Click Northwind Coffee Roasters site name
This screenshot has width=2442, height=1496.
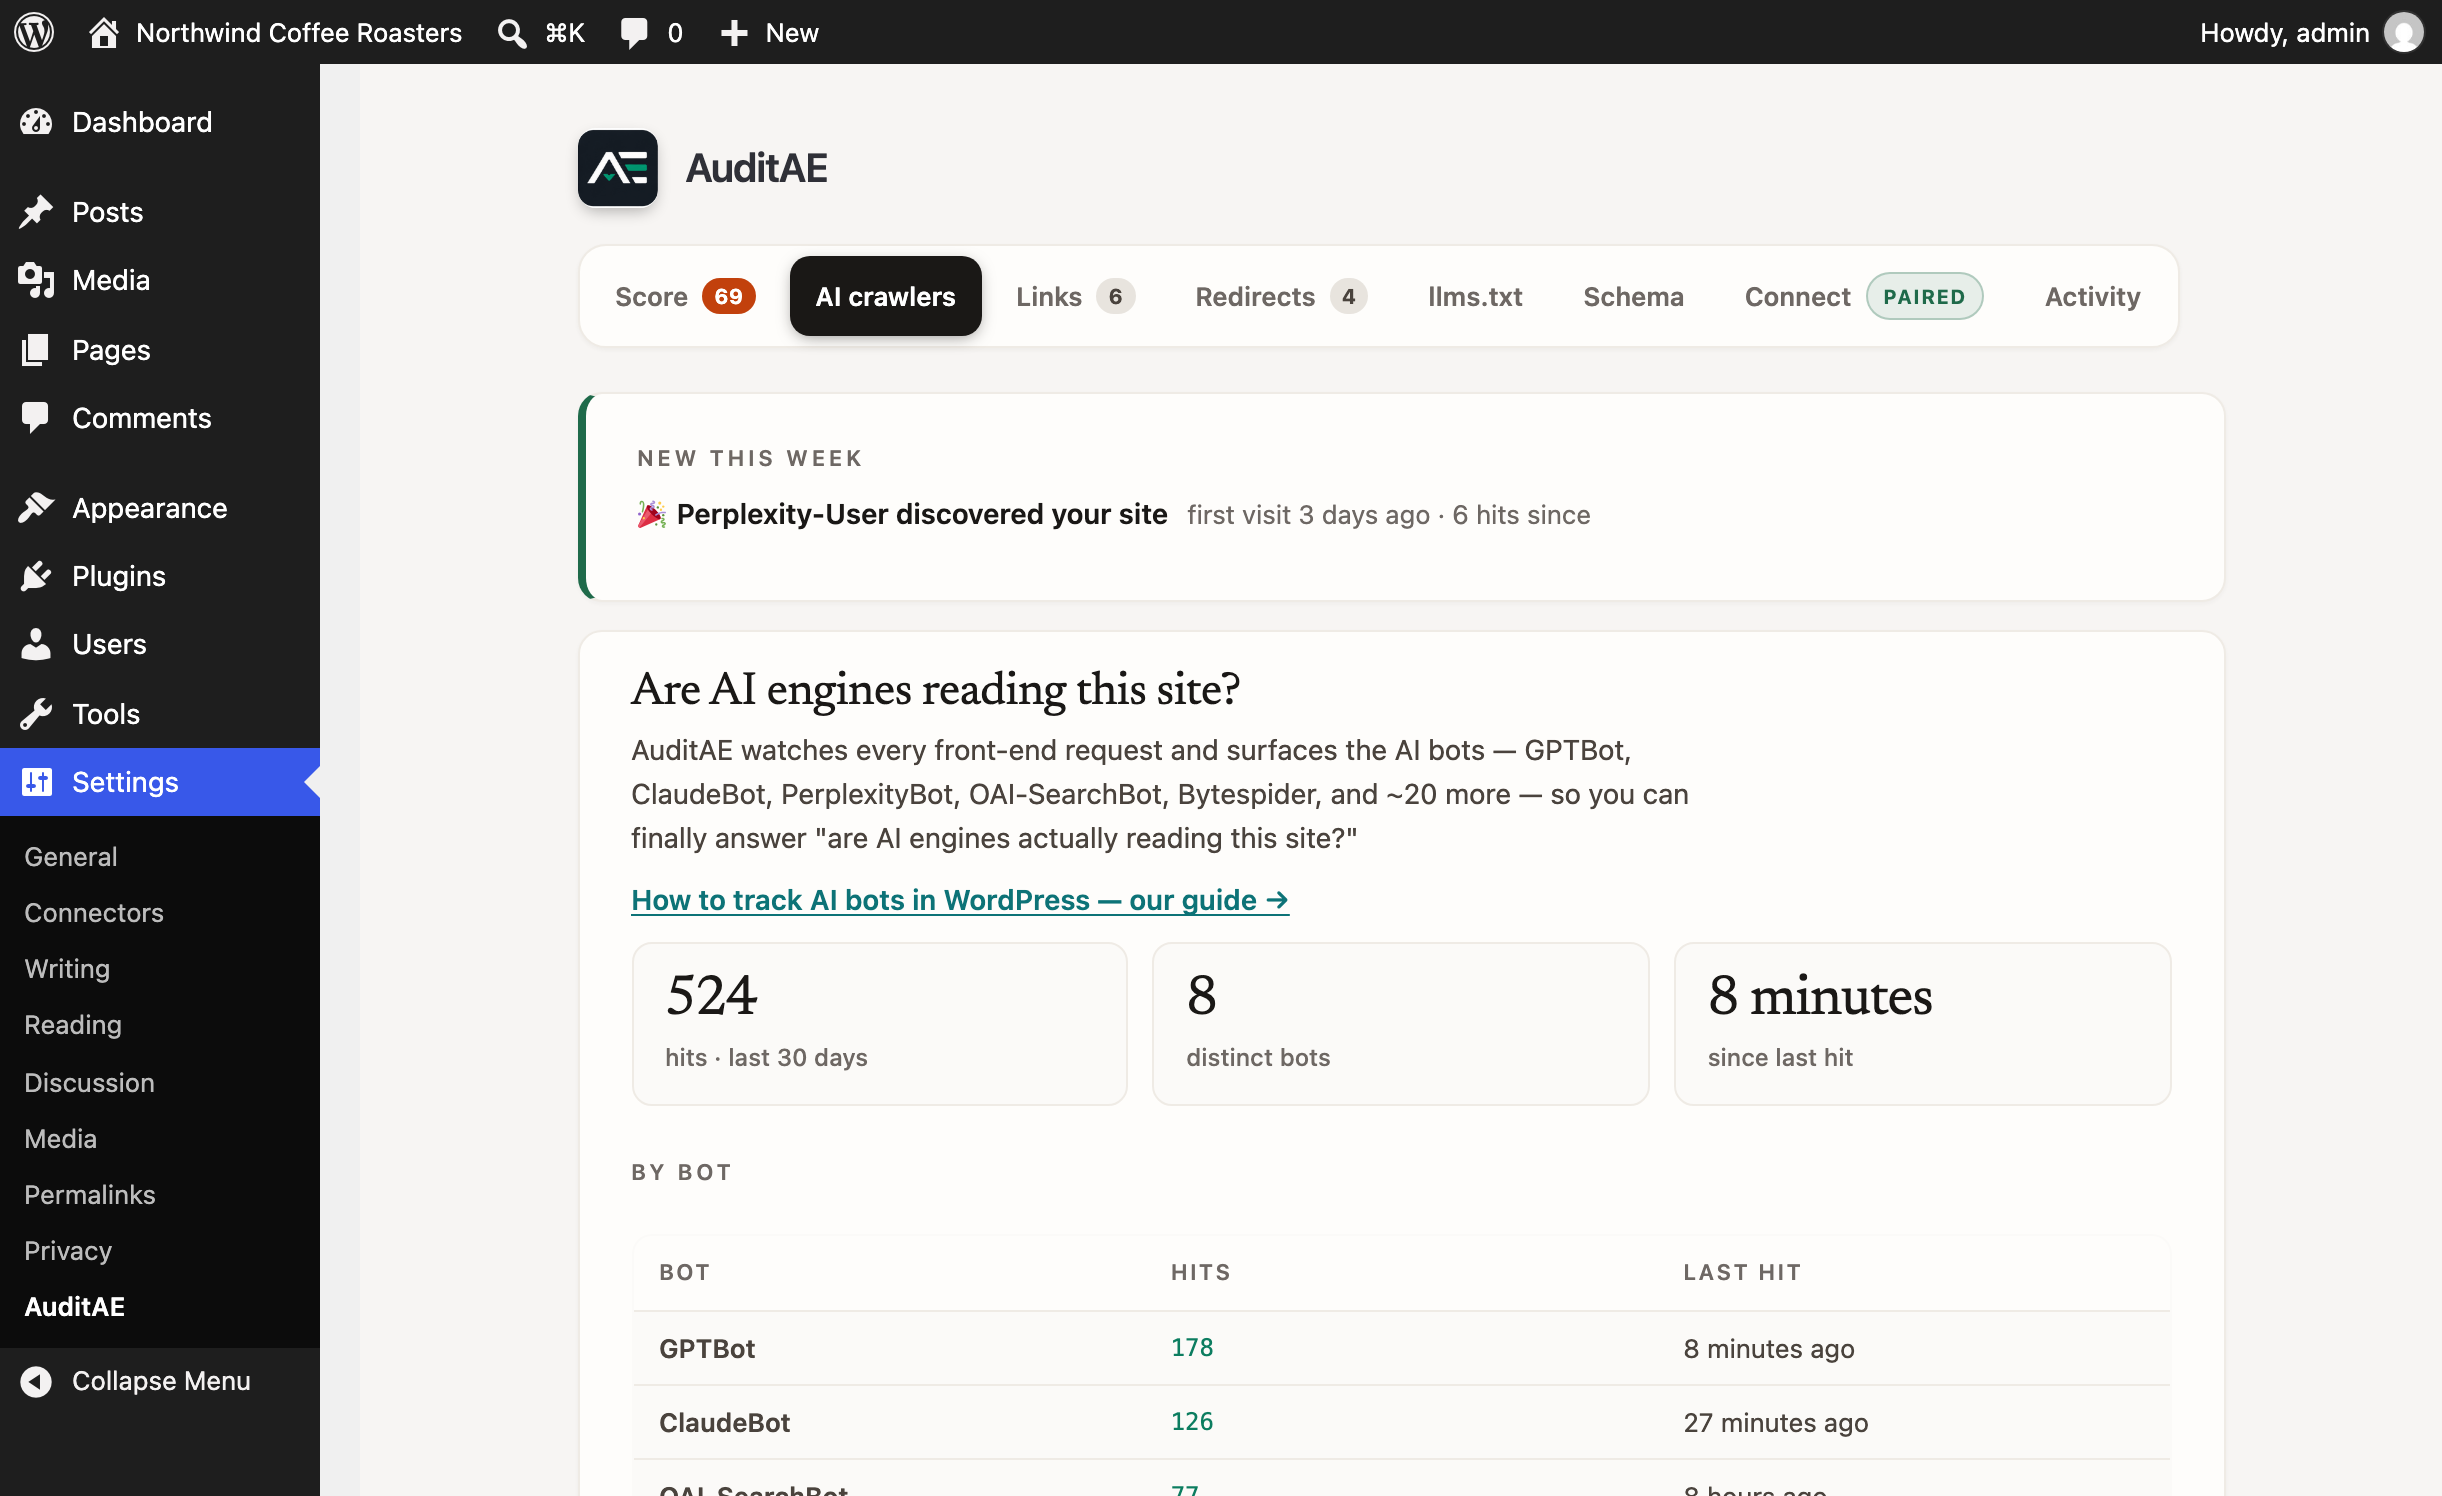[x=299, y=33]
